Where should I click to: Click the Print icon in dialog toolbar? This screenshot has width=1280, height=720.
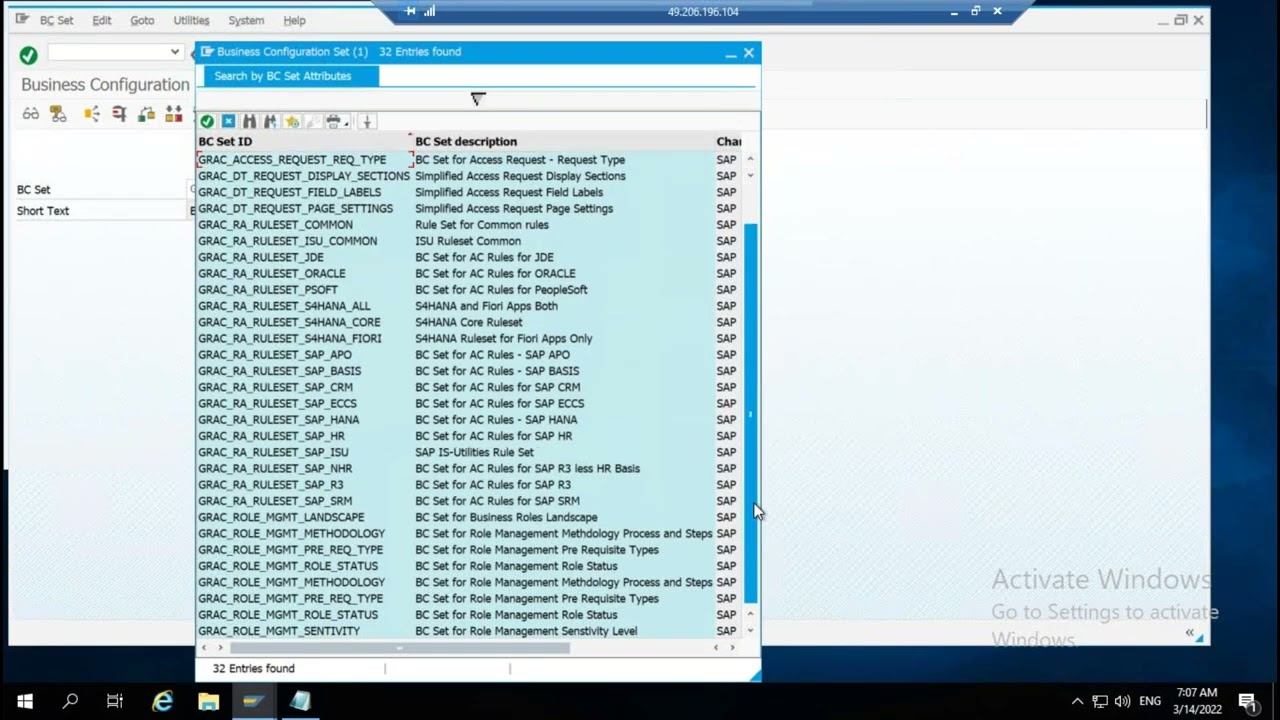[x=333, y=121]
